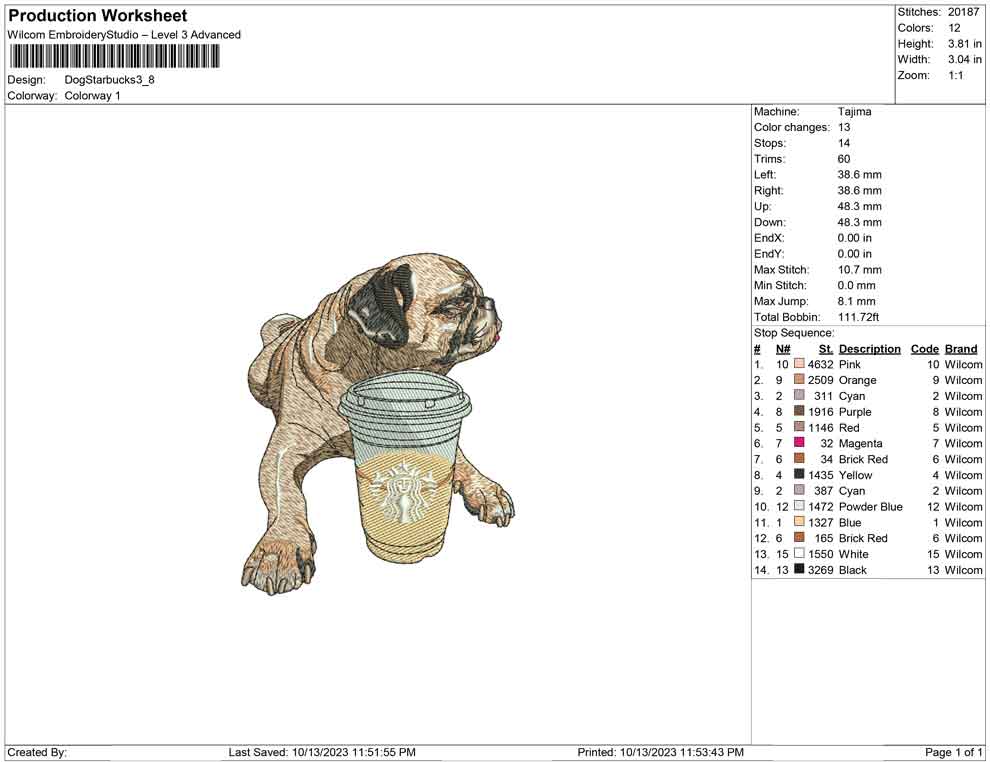990x762 pixels.
Task: Click the Powder Blue swatch in stop 10
Action: [x=799, y=506]
